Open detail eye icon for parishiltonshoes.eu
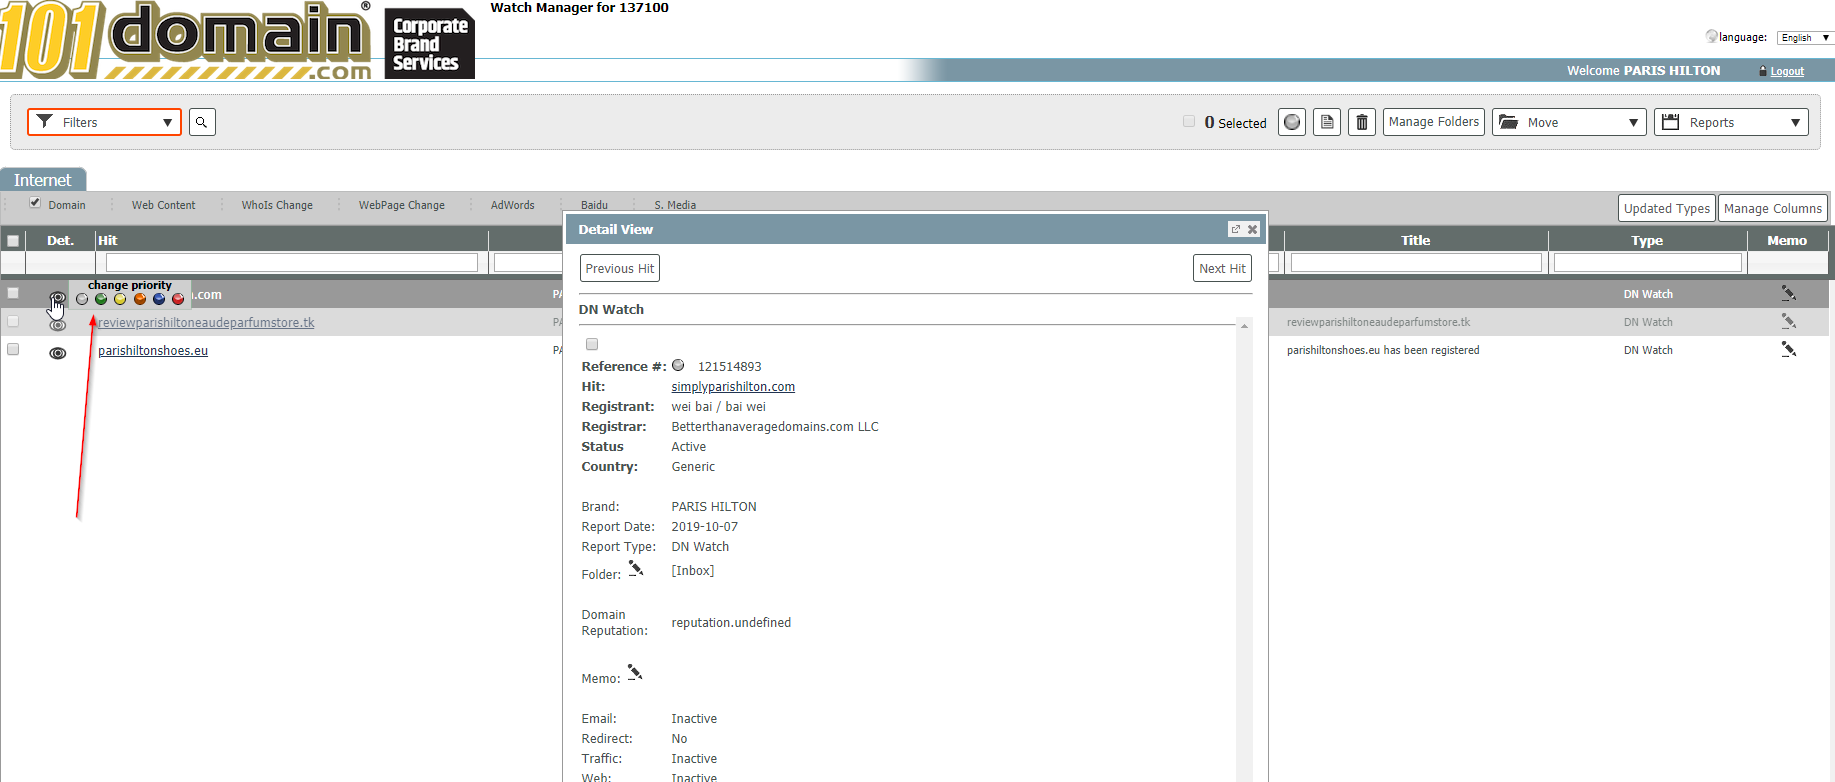1835x782 pixels. (58, 352)
